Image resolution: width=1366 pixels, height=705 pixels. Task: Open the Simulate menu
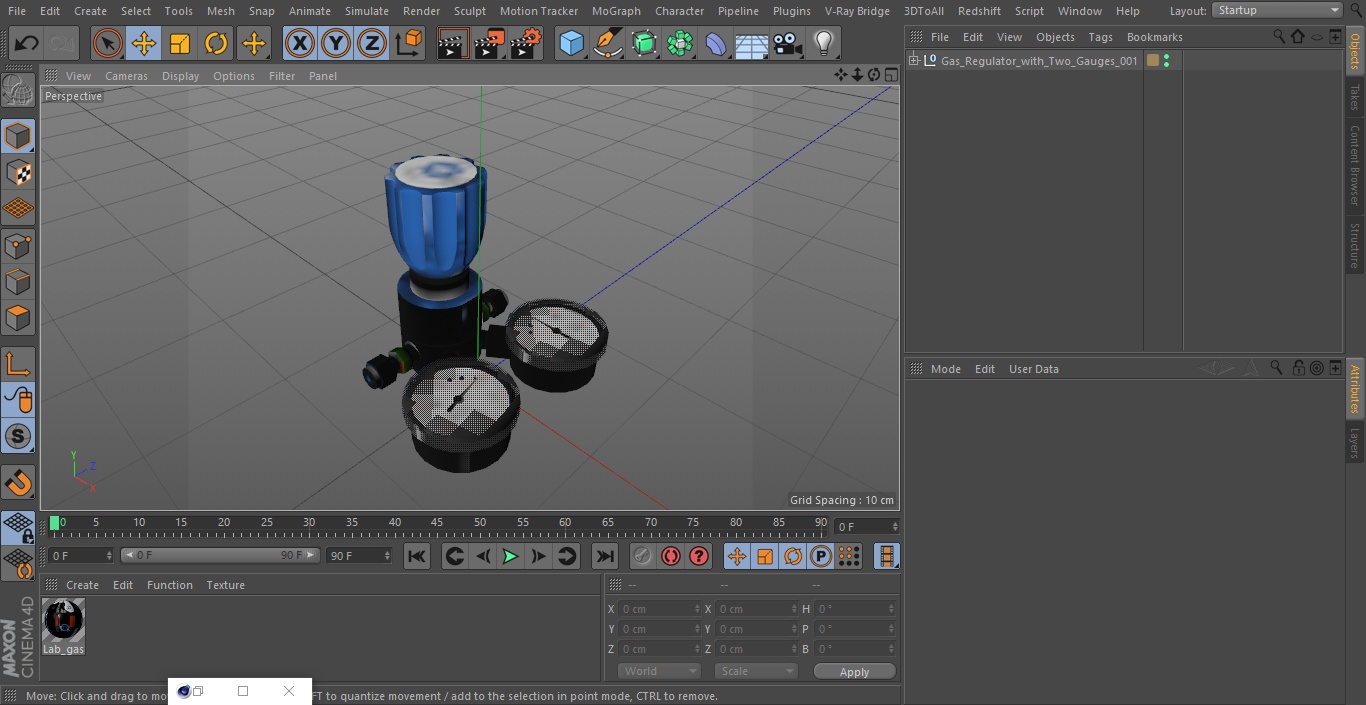point(367,11)
